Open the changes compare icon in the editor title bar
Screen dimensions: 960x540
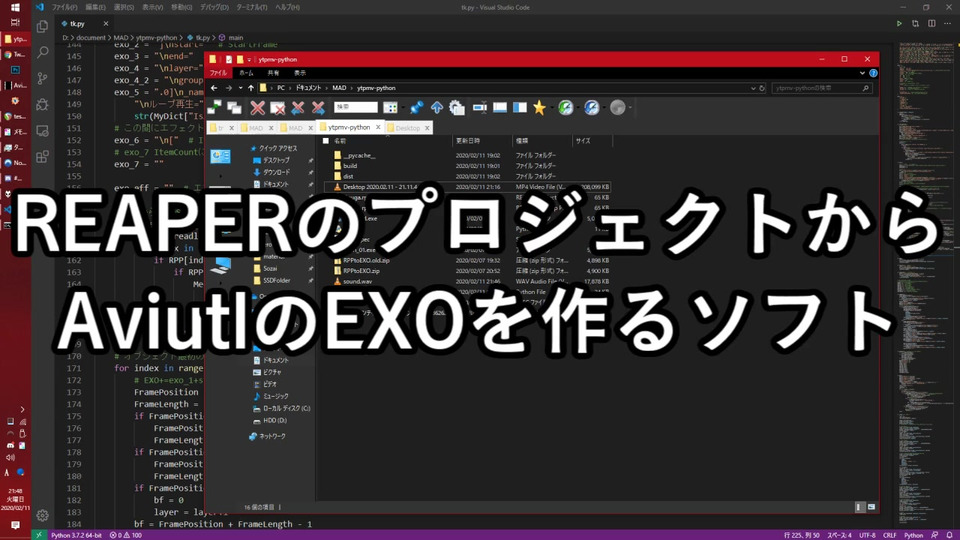click(x=915, y=23)
